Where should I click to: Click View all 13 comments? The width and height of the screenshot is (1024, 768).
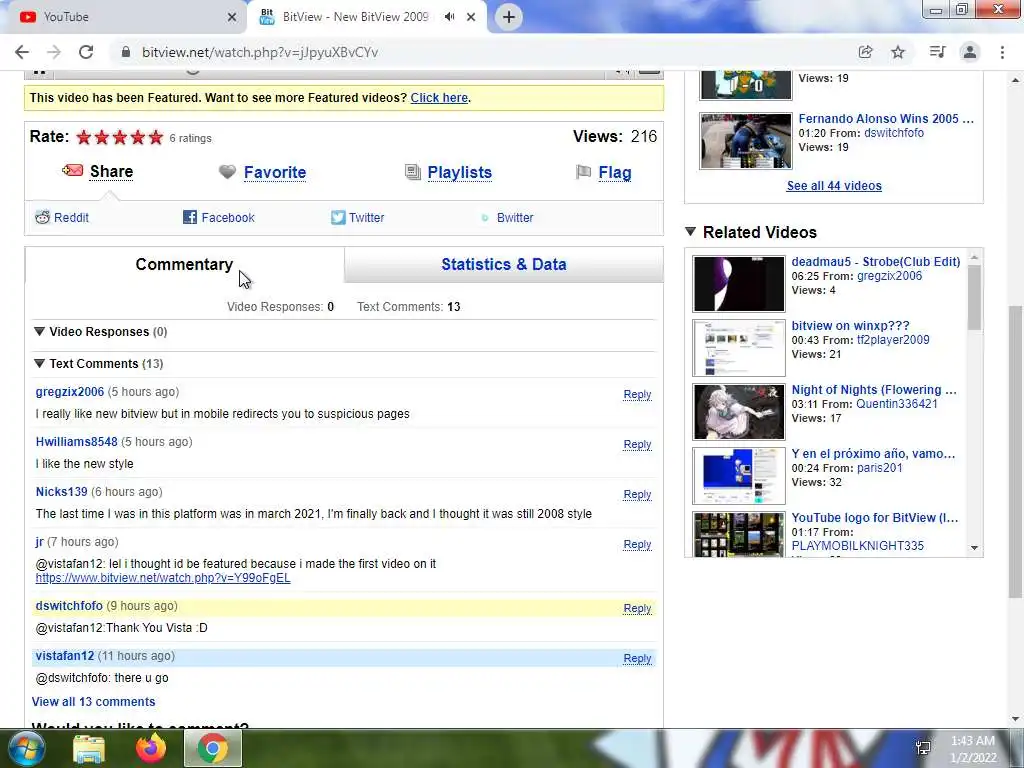click(x=93, y=701)
